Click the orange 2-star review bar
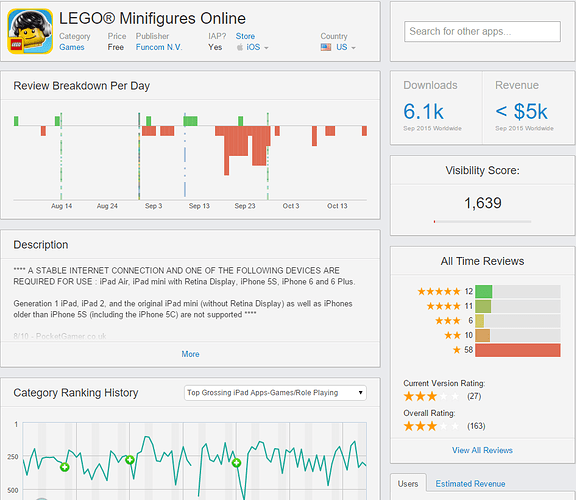Viewport: 576px width, 500px height. tap(482, 335)
